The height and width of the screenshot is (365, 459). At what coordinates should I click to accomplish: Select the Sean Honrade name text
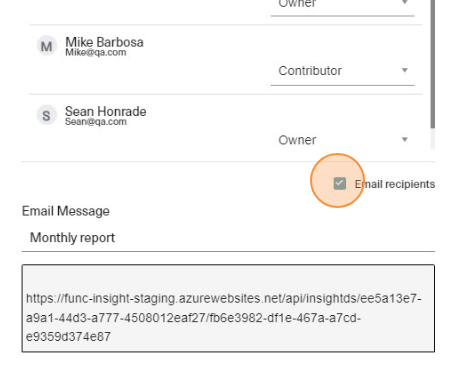tap(106, 111)
